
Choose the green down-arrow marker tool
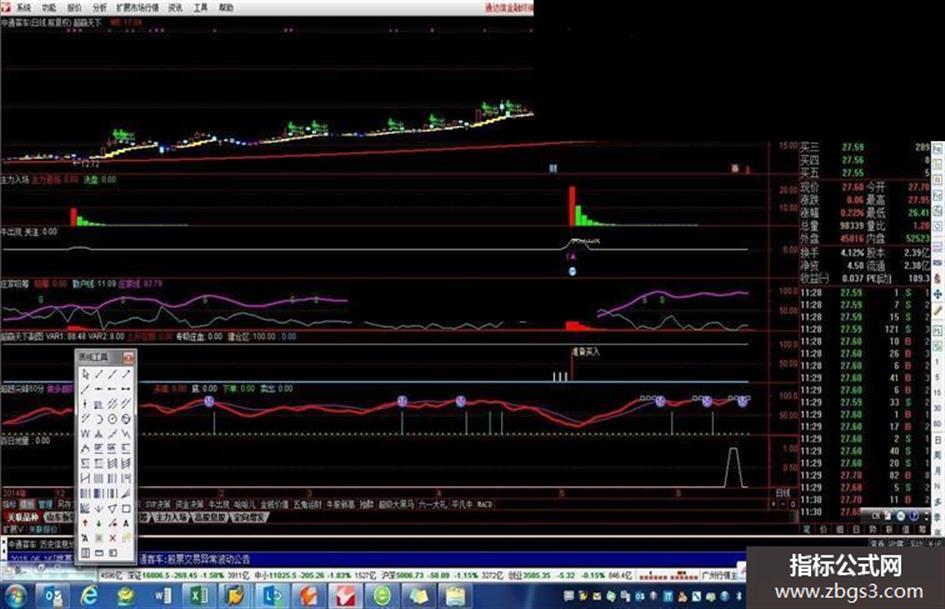[99, 523]
